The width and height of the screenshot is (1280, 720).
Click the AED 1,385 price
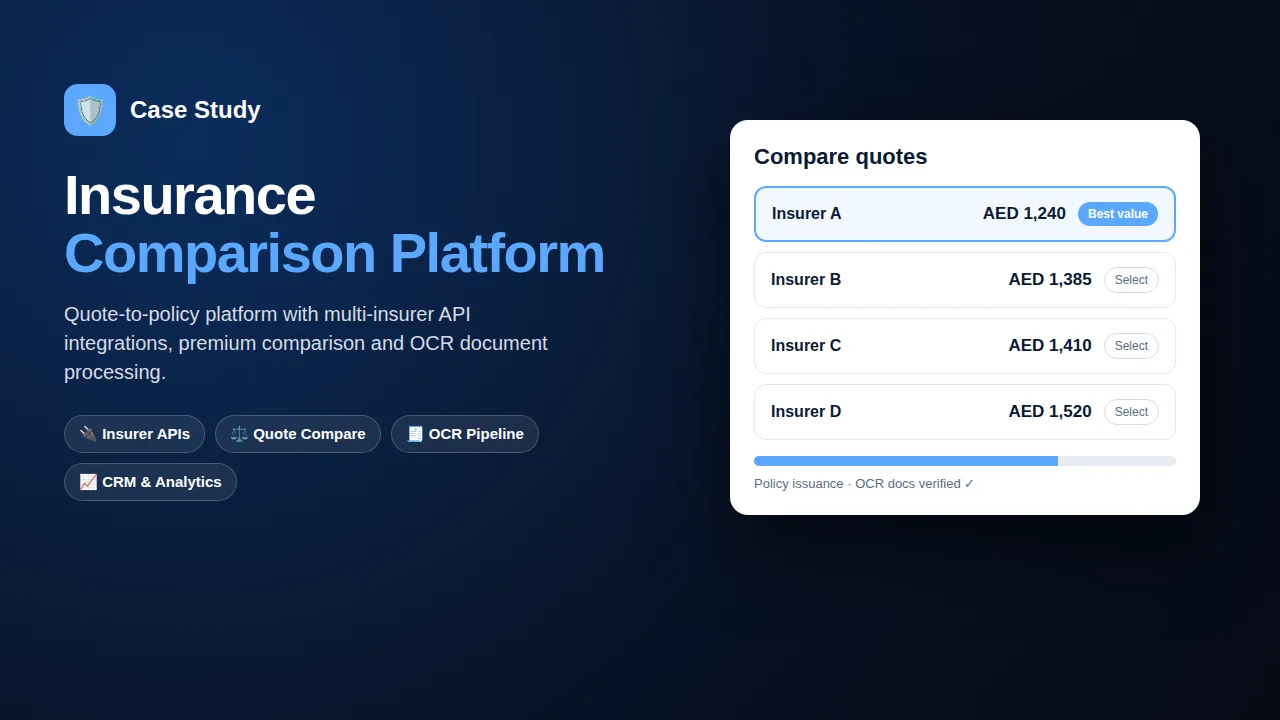pos(1050,280)
